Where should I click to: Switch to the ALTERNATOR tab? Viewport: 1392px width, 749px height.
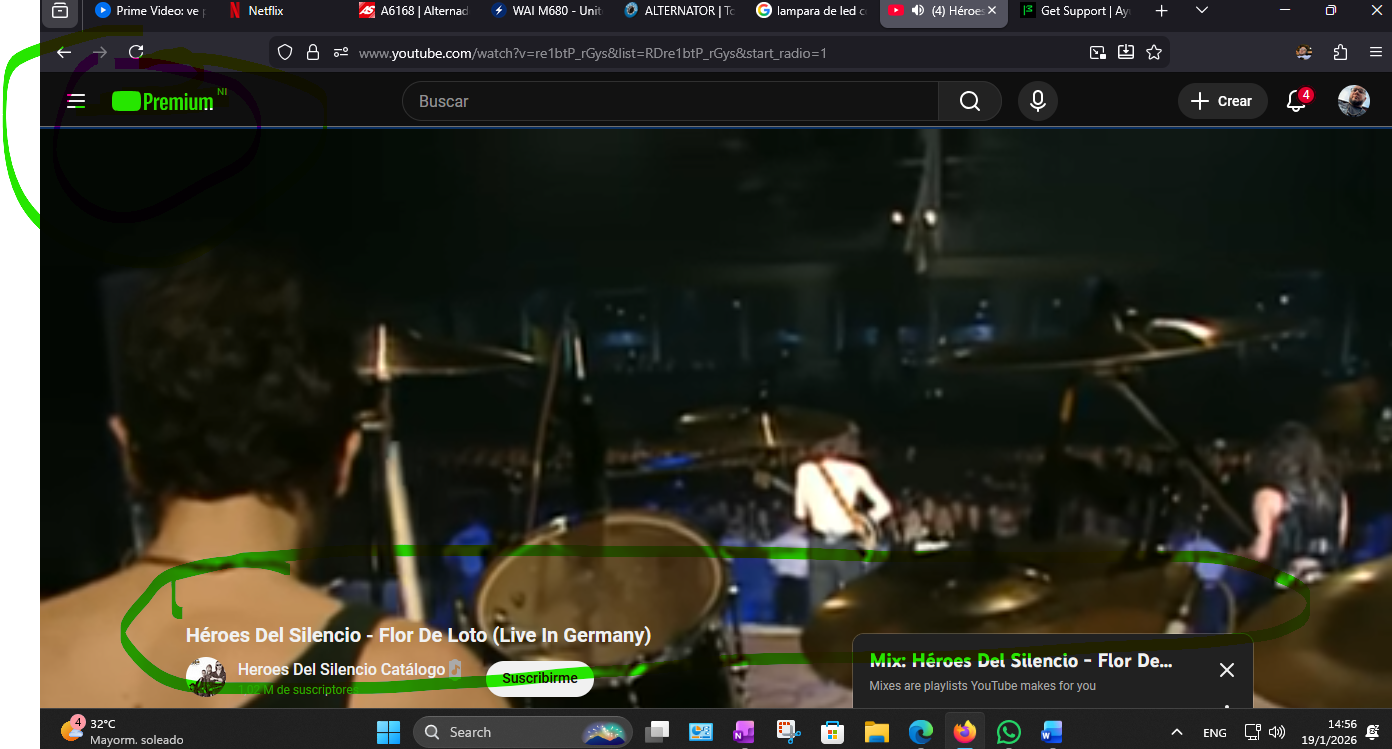pos(679,11)
